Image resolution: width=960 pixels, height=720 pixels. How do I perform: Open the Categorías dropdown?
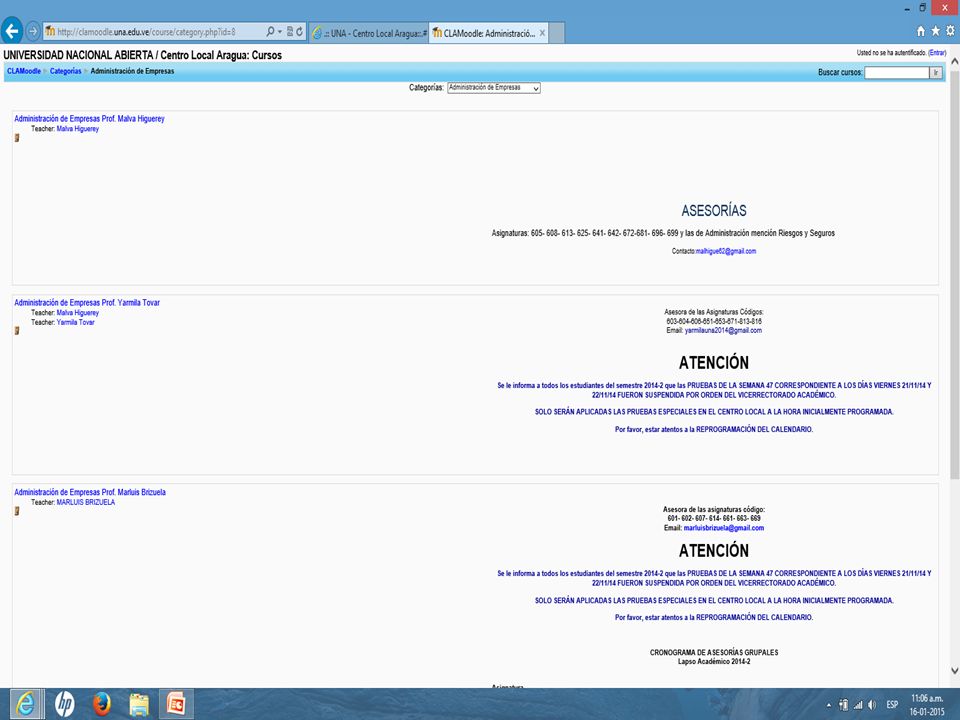(x=493, y=88)
